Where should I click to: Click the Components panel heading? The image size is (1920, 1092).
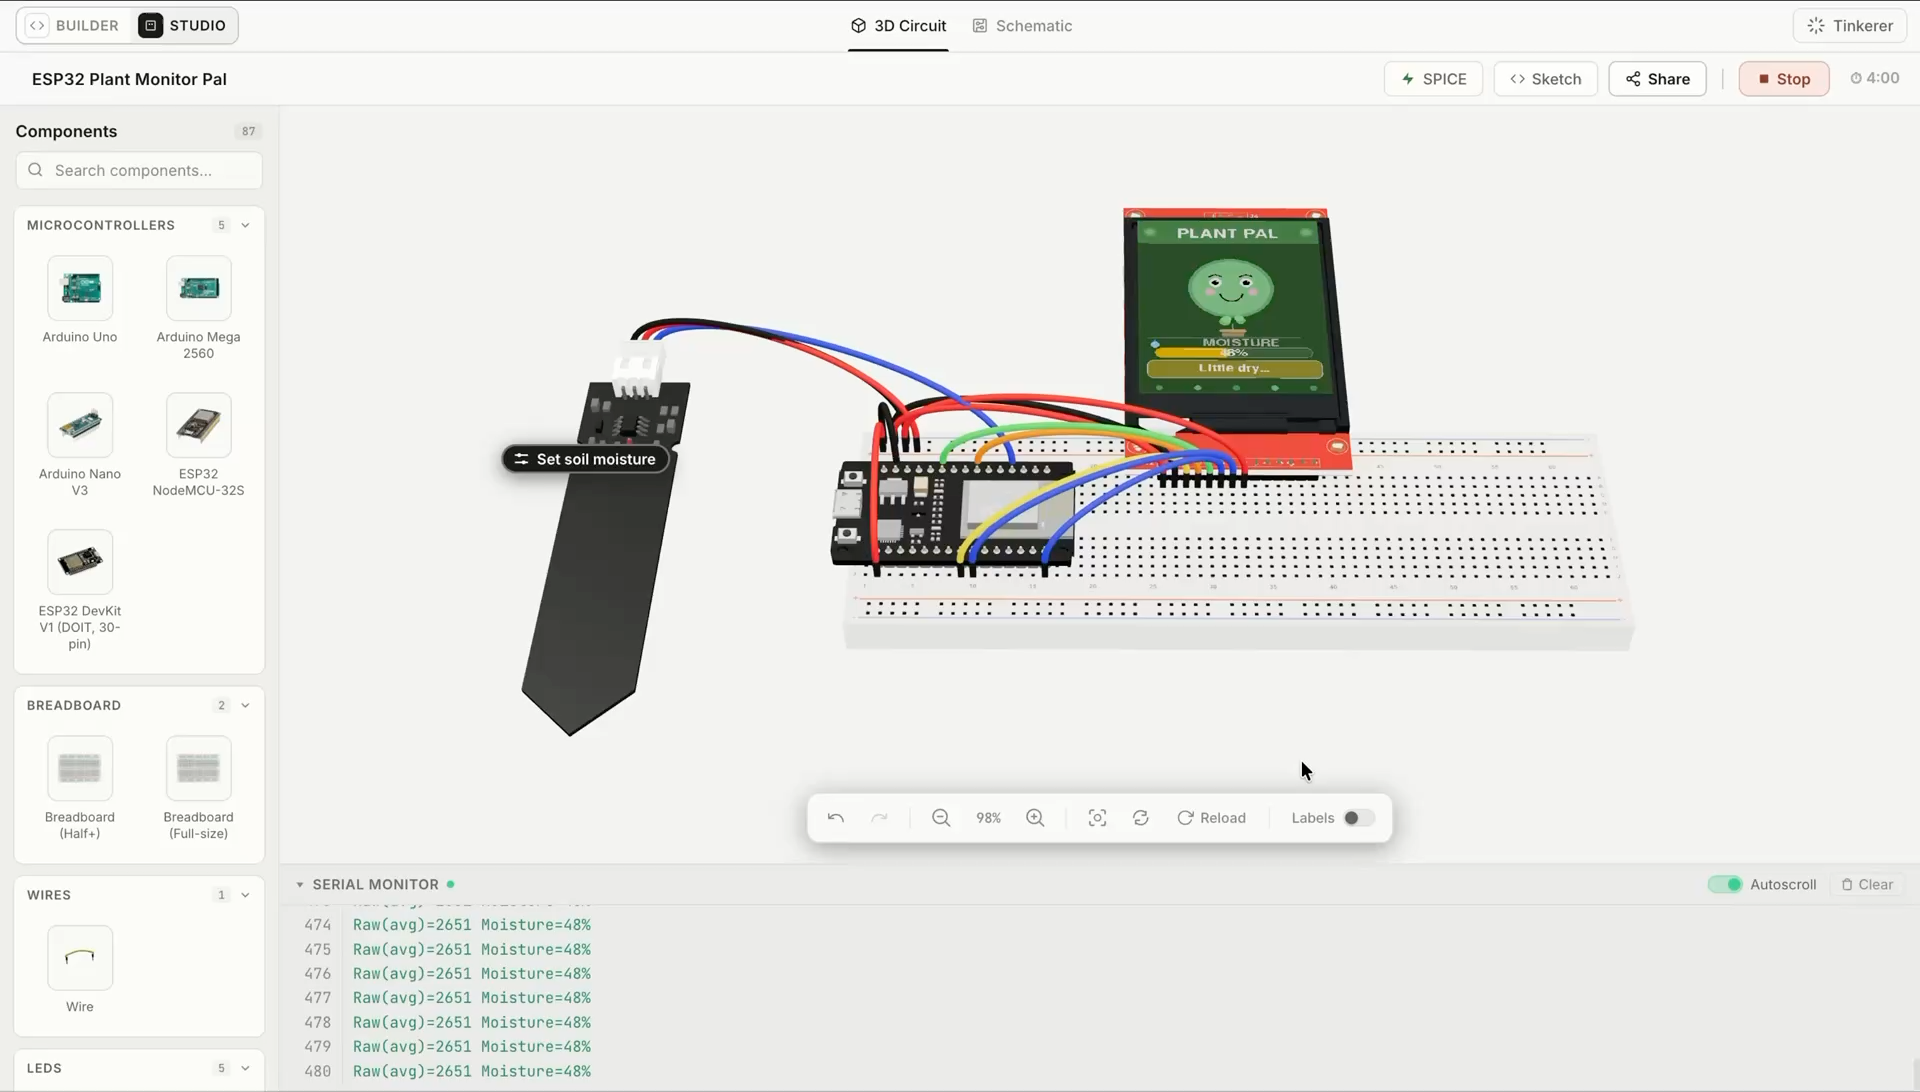(66, 131)
